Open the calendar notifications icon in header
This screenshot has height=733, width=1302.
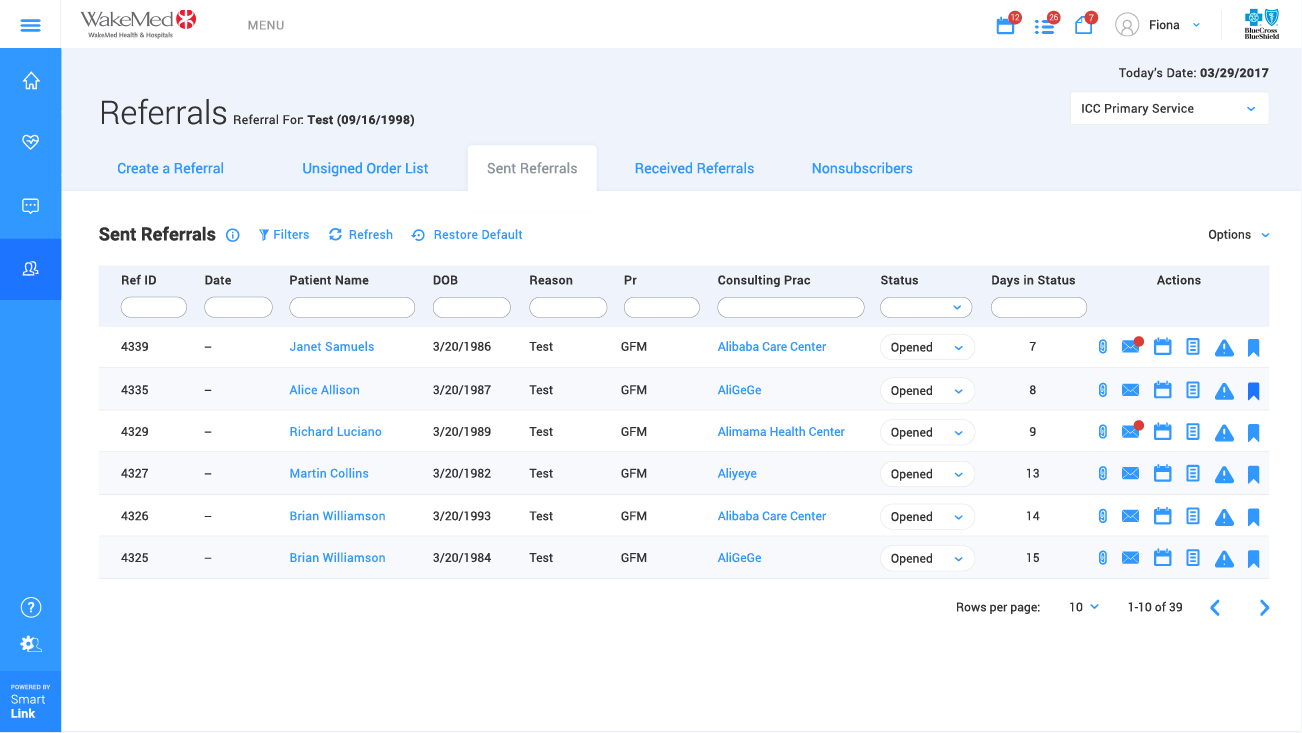(x=1005, y=26)
